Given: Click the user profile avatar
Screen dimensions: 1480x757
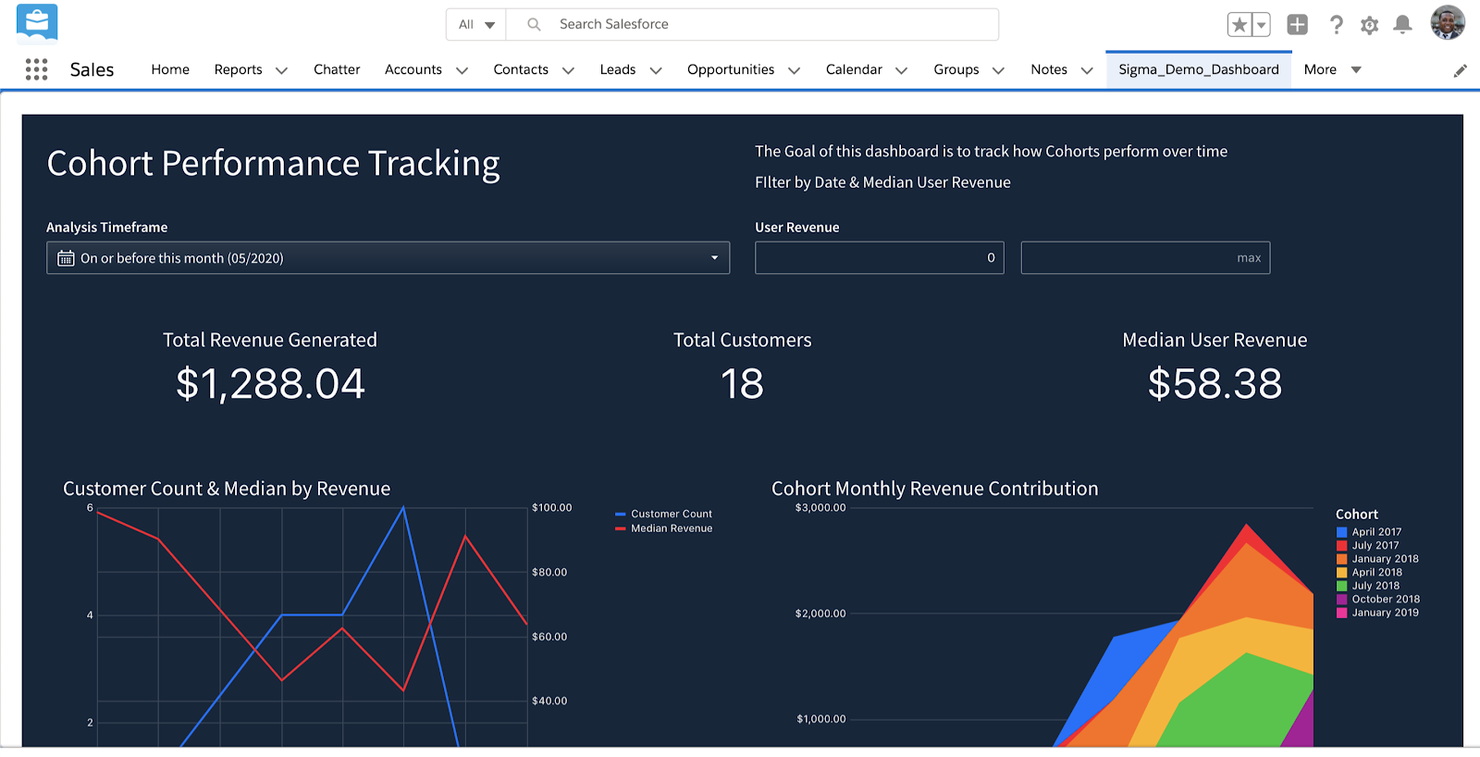Looking at the screenshot, I should point(1449,22).
